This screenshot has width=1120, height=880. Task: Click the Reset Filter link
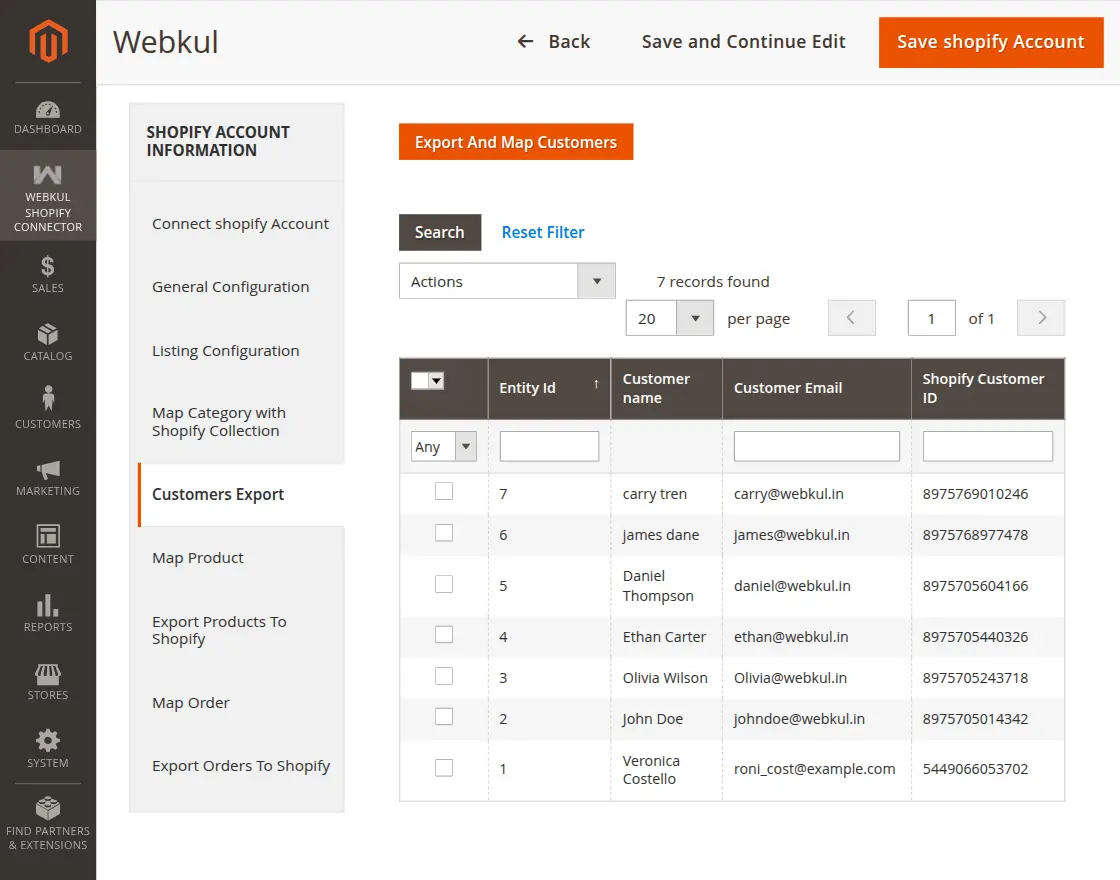pos(543,232)
